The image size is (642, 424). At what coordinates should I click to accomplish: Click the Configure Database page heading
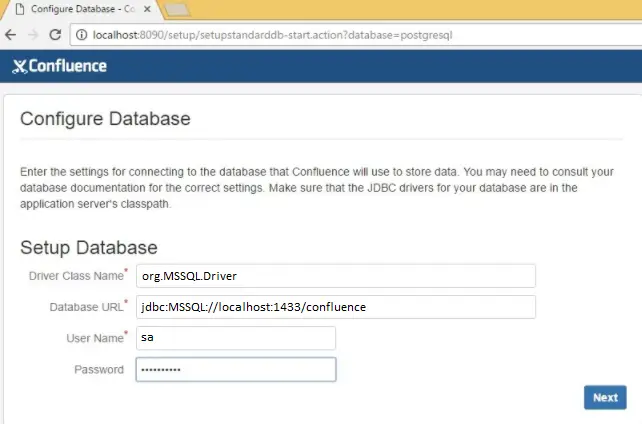(105, 119)
